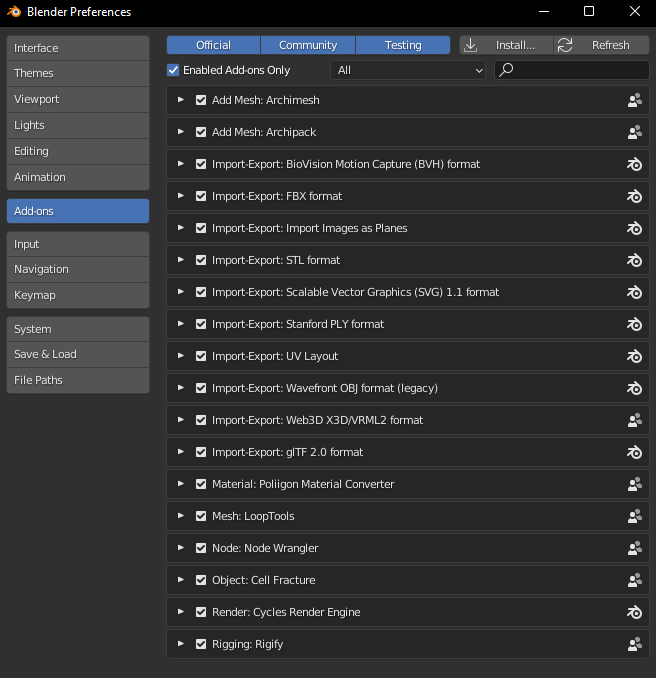Refresh the add-ons list
The height and width of the screenshot is (678, 656).
click(601, 45)
